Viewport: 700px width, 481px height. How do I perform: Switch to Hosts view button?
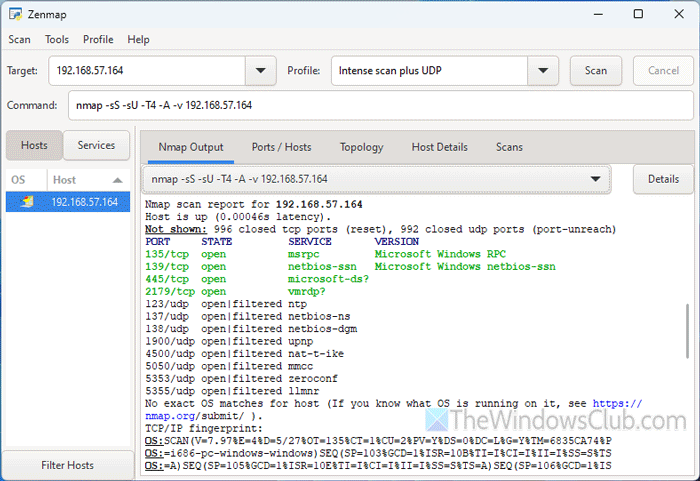pos(34,145)
